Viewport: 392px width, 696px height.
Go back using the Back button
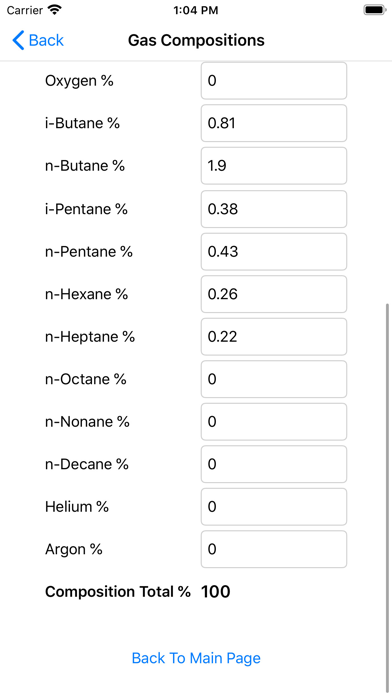coord(38,40)
